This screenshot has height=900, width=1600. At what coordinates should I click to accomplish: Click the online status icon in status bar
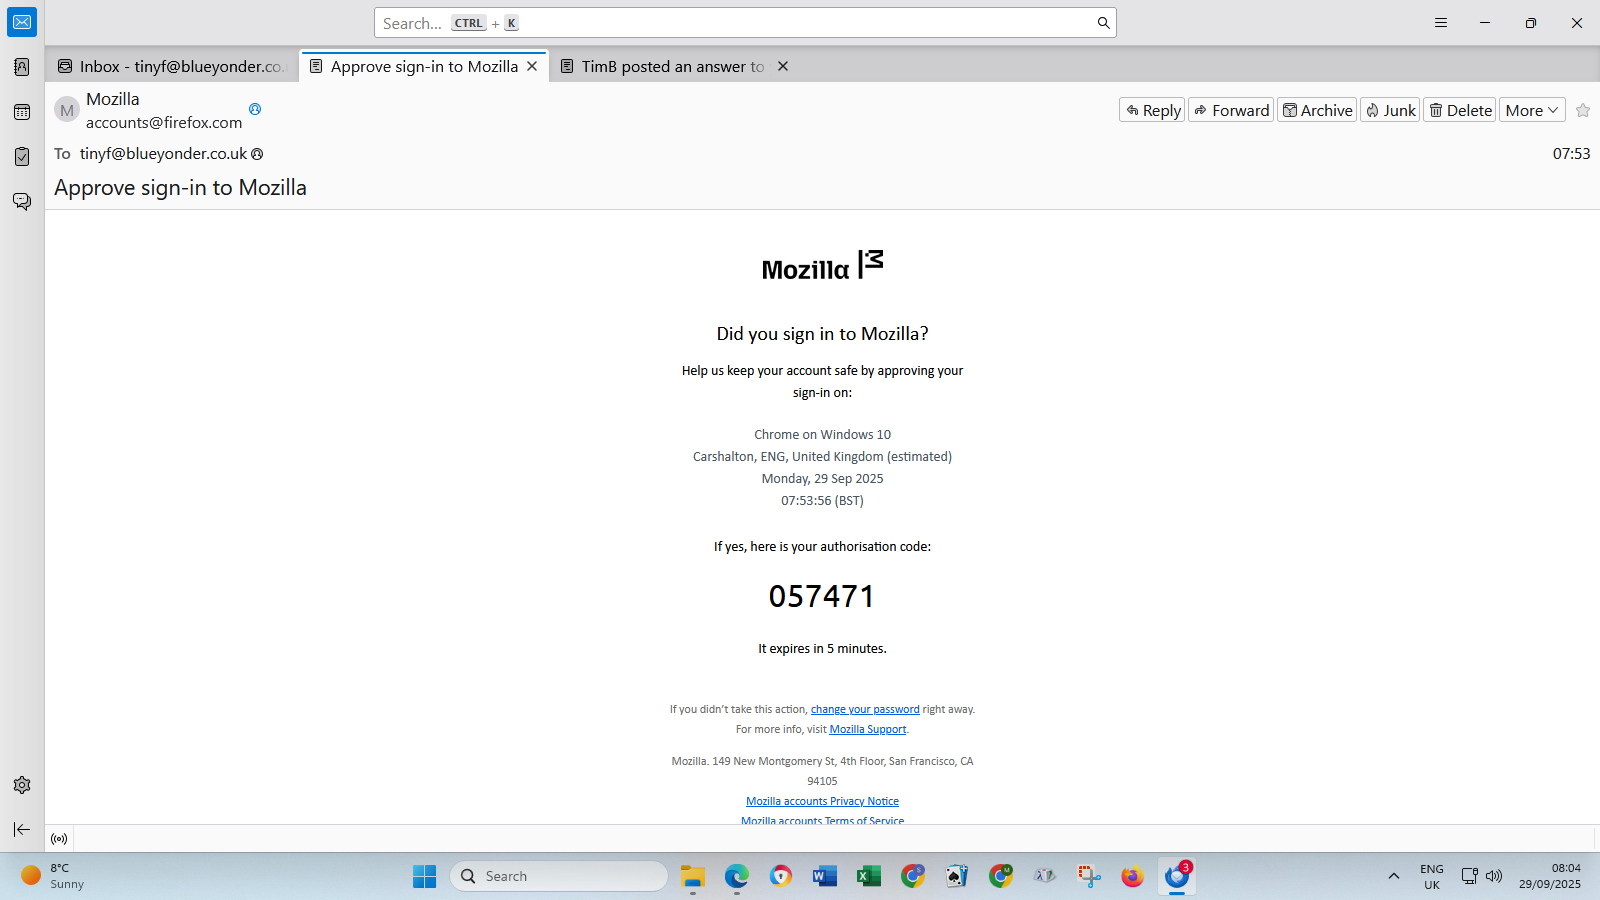pos(59,839)
